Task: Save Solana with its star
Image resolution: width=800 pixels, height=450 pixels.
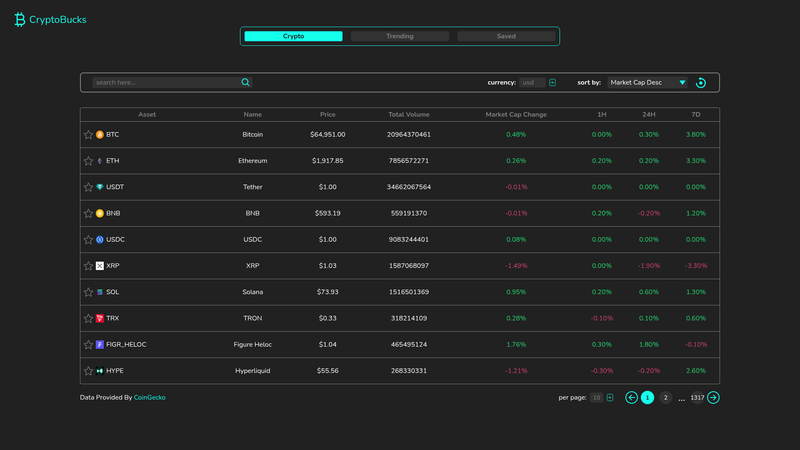Action: 88,292
